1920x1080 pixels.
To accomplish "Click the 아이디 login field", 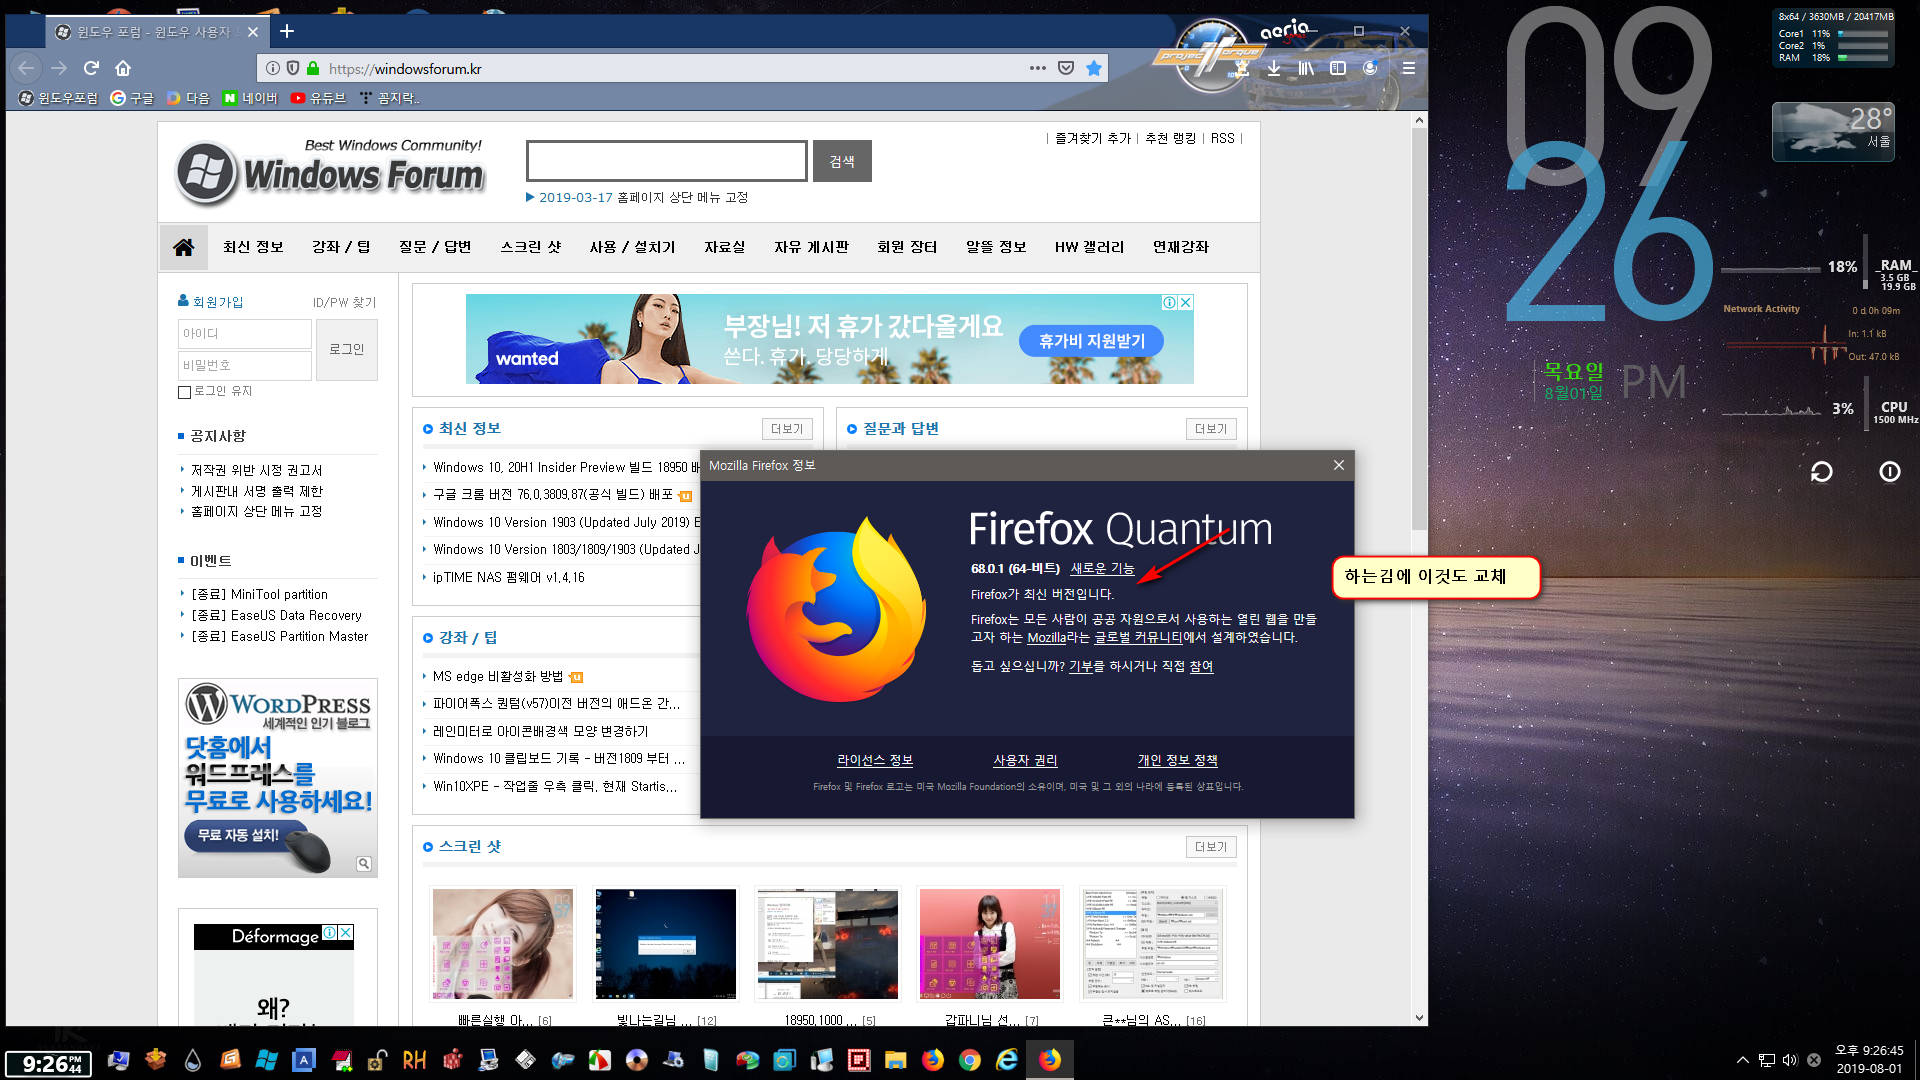I will point(245,333).
